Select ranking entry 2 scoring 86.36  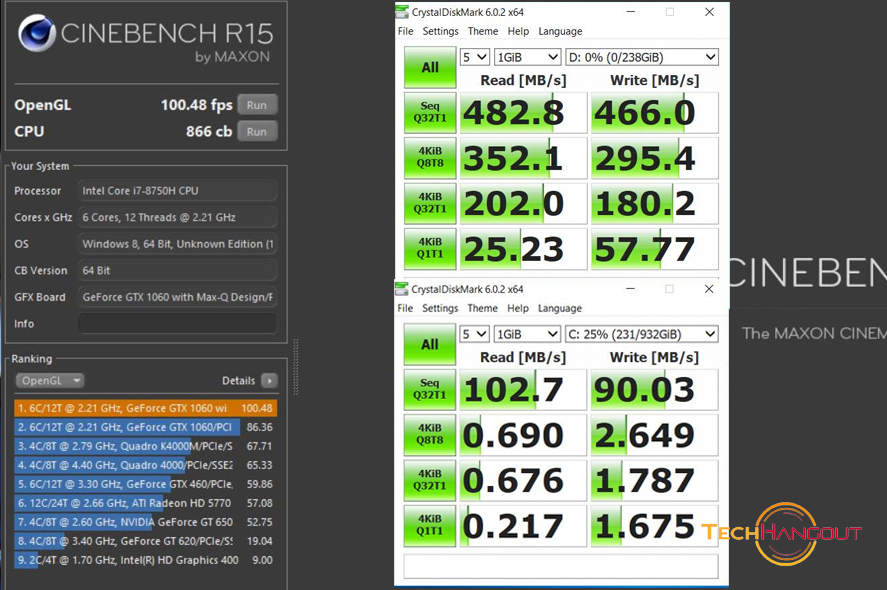(146, 427)
